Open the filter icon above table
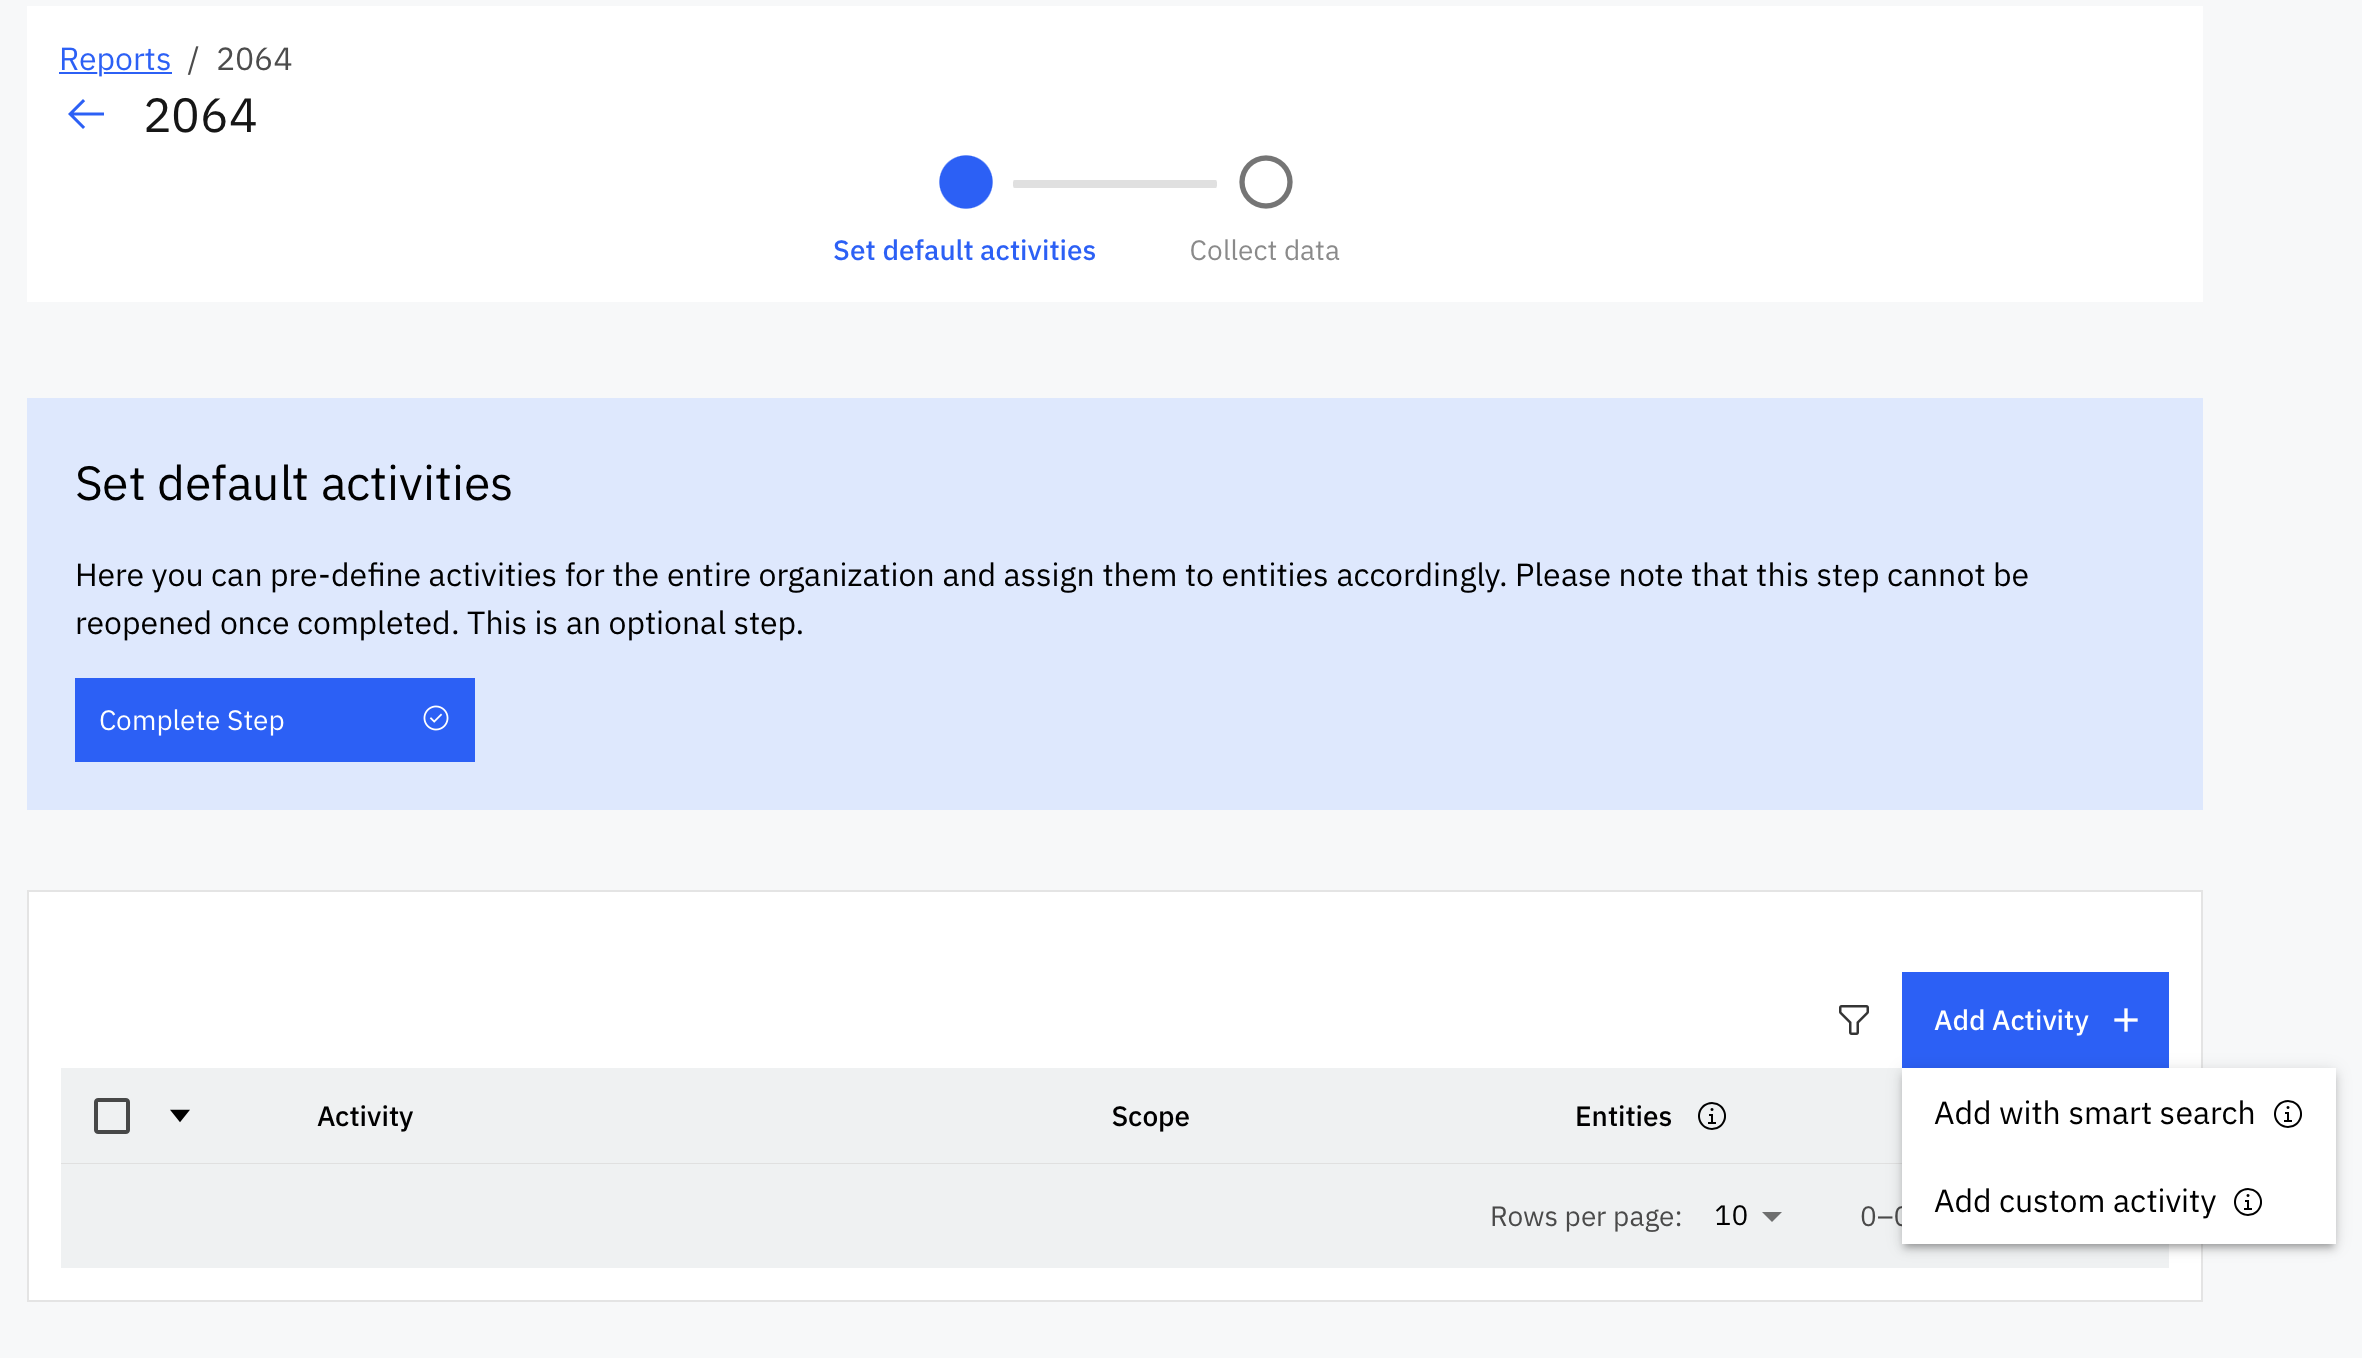This screenshot has height=1358, width=2362. 1853,1020
